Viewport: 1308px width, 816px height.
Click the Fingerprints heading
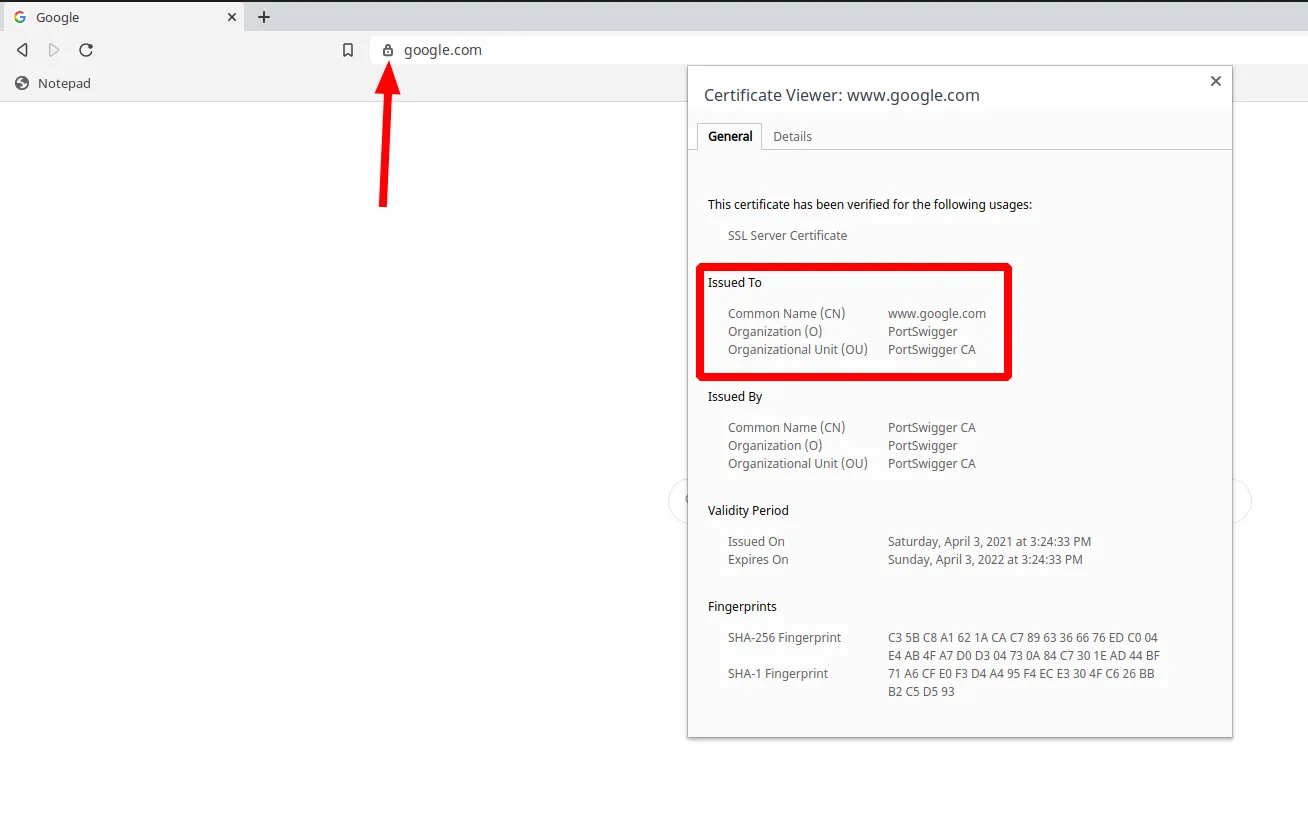pos(742,606)
